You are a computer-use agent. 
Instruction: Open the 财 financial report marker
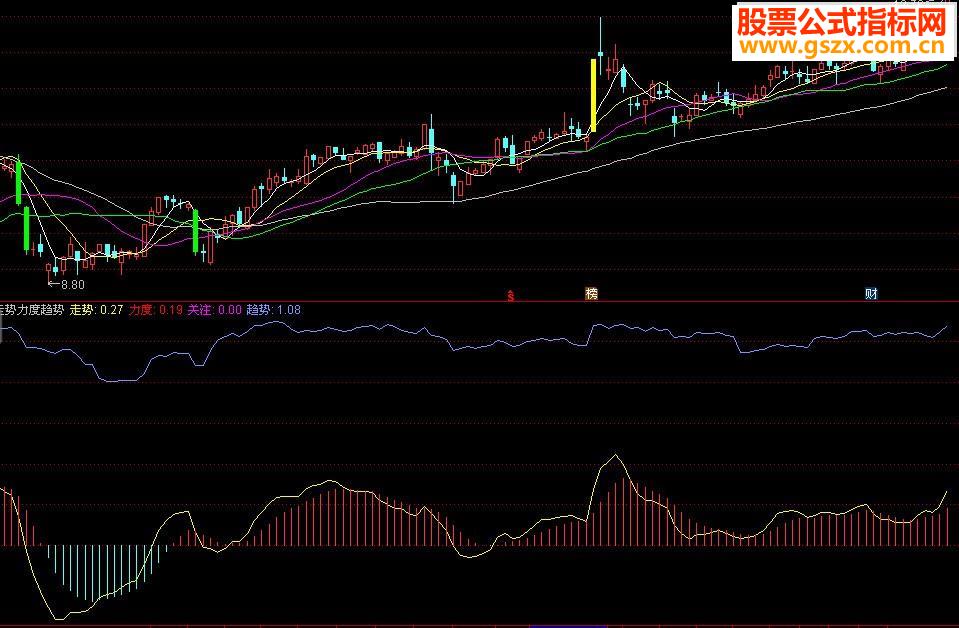pos(871,294)
